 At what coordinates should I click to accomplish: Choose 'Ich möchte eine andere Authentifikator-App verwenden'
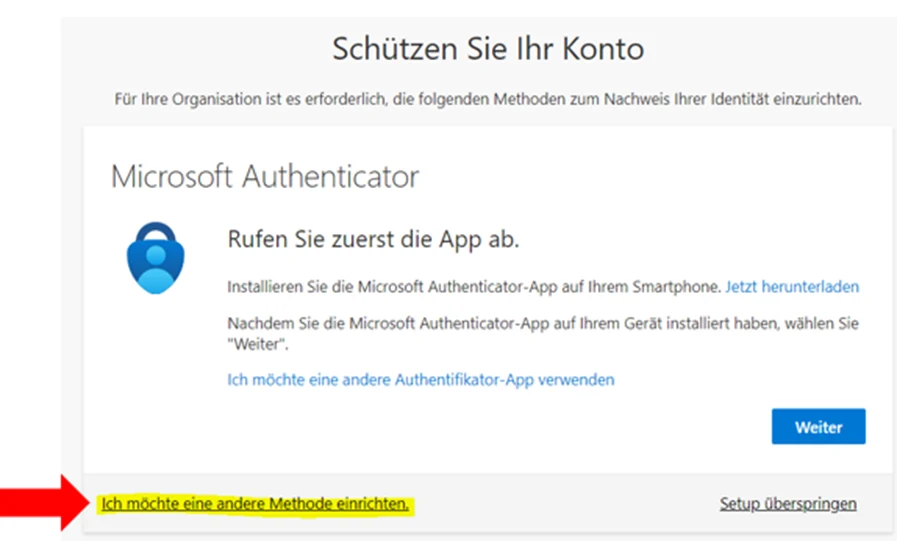[x=420, y=380]
